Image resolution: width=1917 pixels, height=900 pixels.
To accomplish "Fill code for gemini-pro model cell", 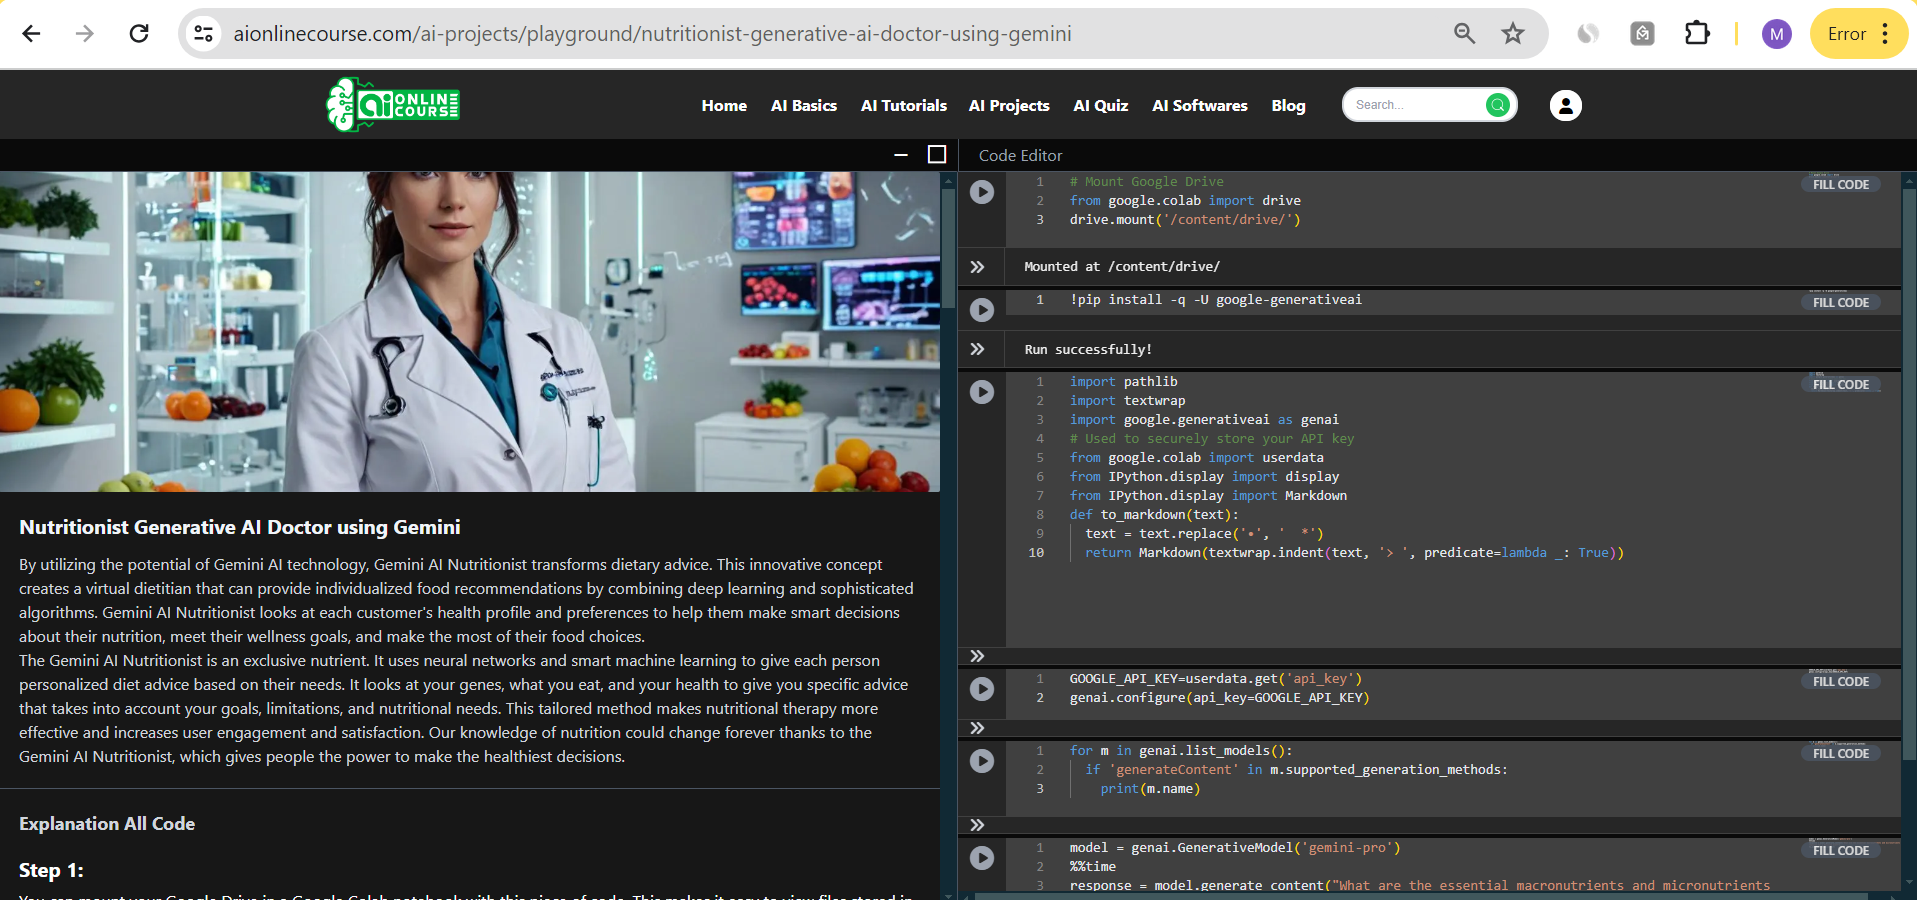I will [1841, 851].
